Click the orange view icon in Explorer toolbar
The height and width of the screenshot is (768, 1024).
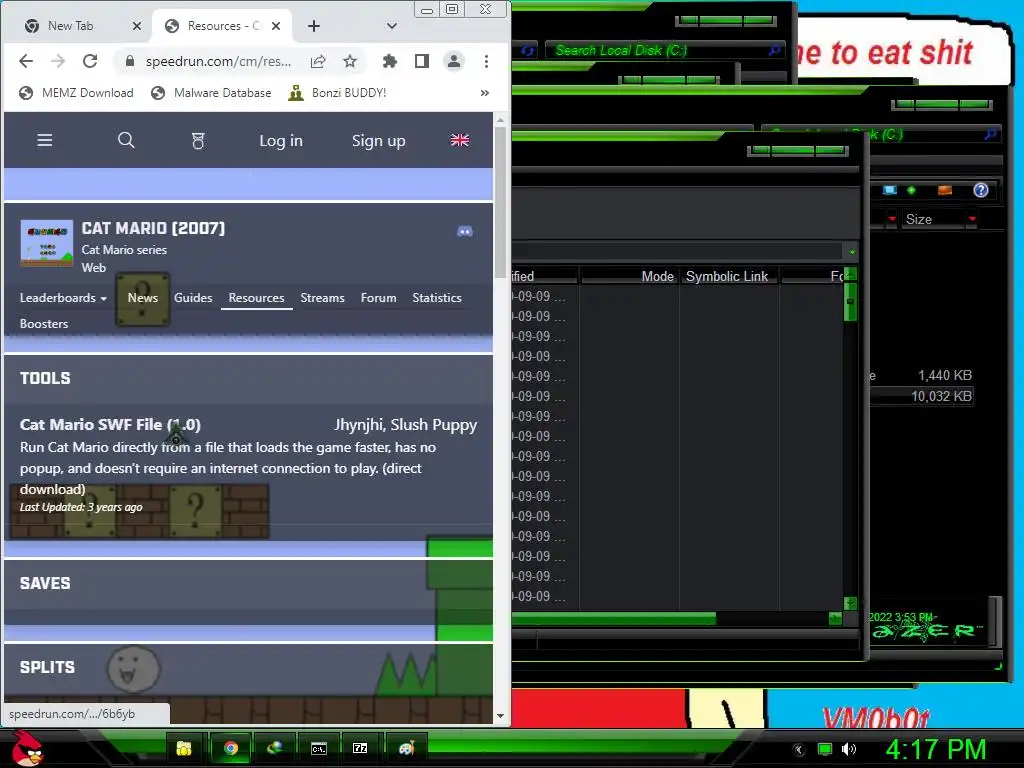pyautogui.click(x=944, y=190)
